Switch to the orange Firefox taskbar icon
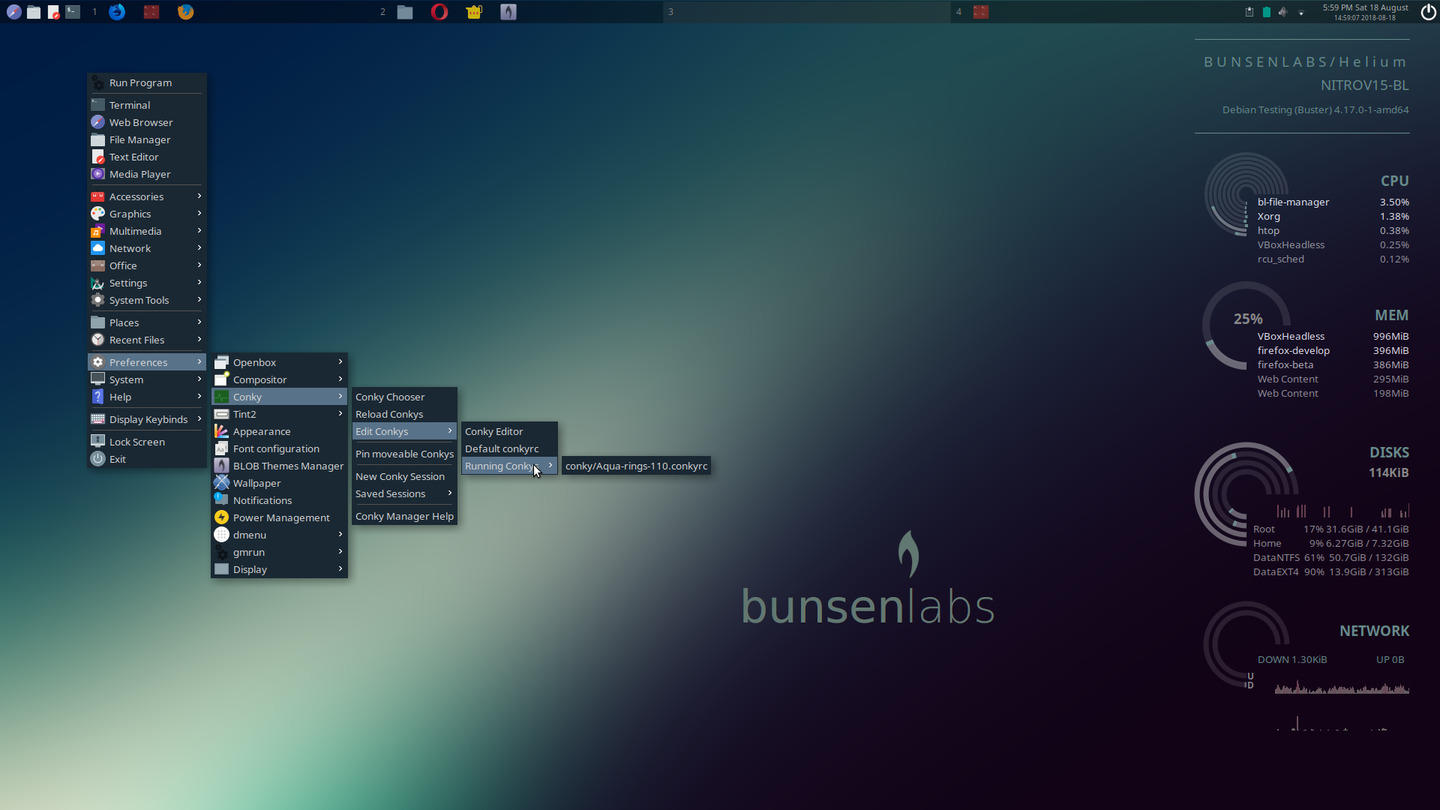 click(185, 12)
